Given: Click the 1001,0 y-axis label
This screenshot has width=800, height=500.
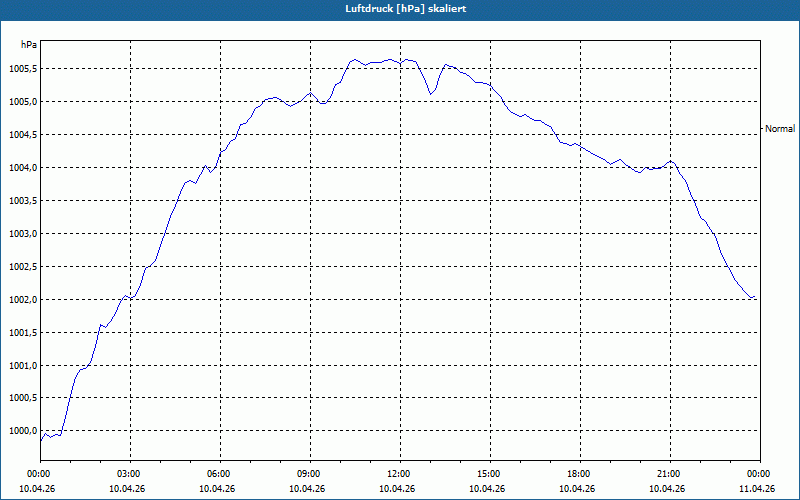Looking at the screenshot, I should pyautogui.click(x=23, y=366).
